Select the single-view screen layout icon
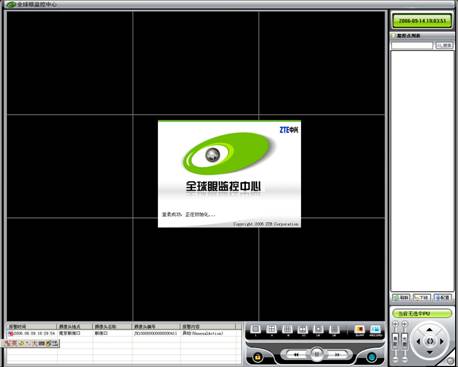458x367 pixels. point(256,329)
